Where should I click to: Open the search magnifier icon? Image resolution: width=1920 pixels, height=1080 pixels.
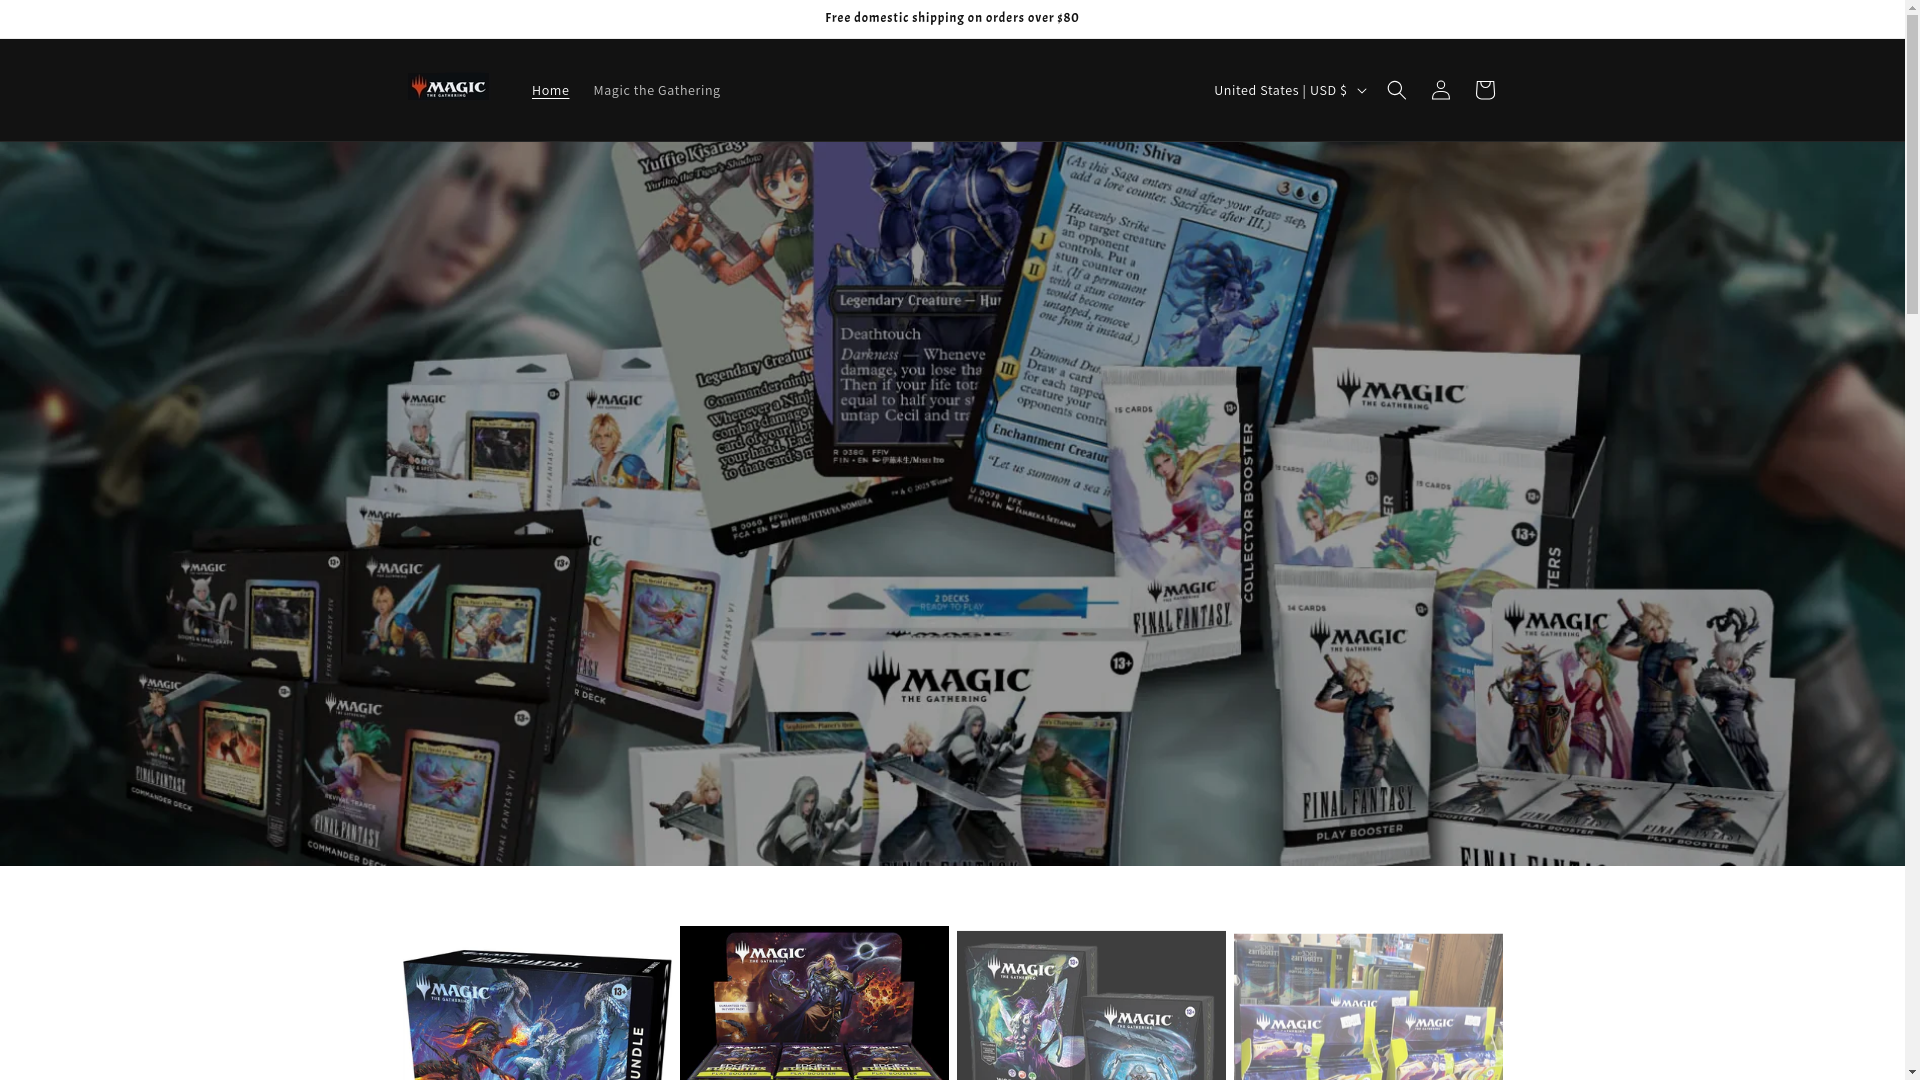(x=1396, y=90)
